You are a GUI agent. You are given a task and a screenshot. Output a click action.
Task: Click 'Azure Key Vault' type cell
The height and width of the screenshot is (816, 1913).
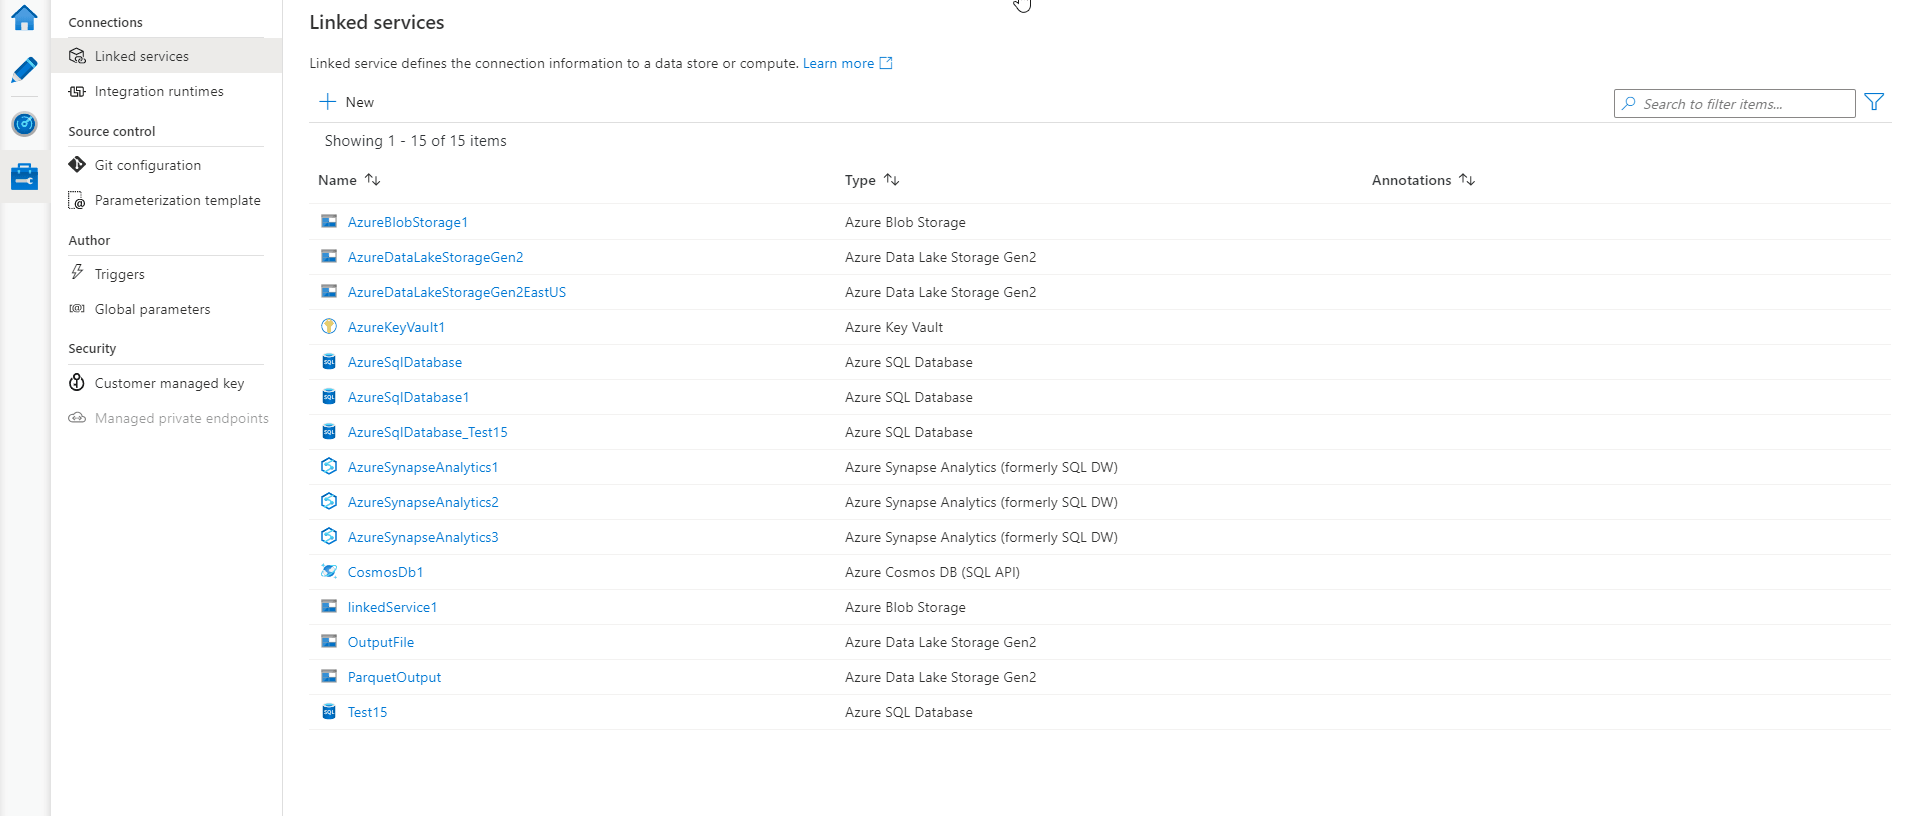click(x=894, y=327)
